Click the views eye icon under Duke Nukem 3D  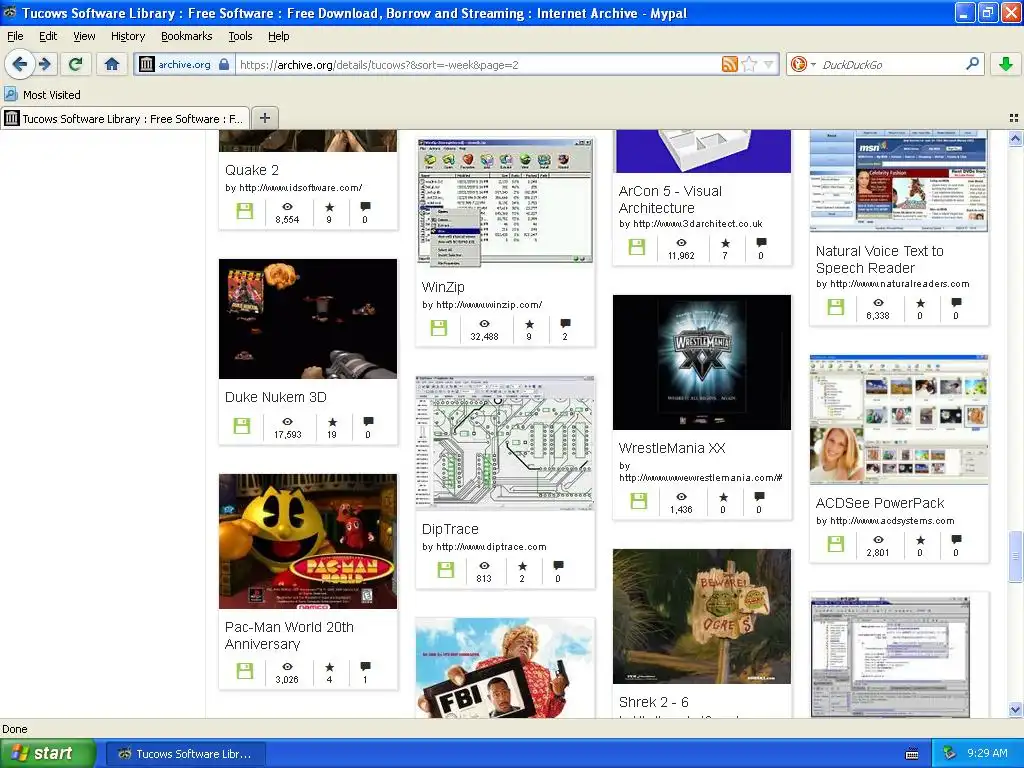[287, 422]
